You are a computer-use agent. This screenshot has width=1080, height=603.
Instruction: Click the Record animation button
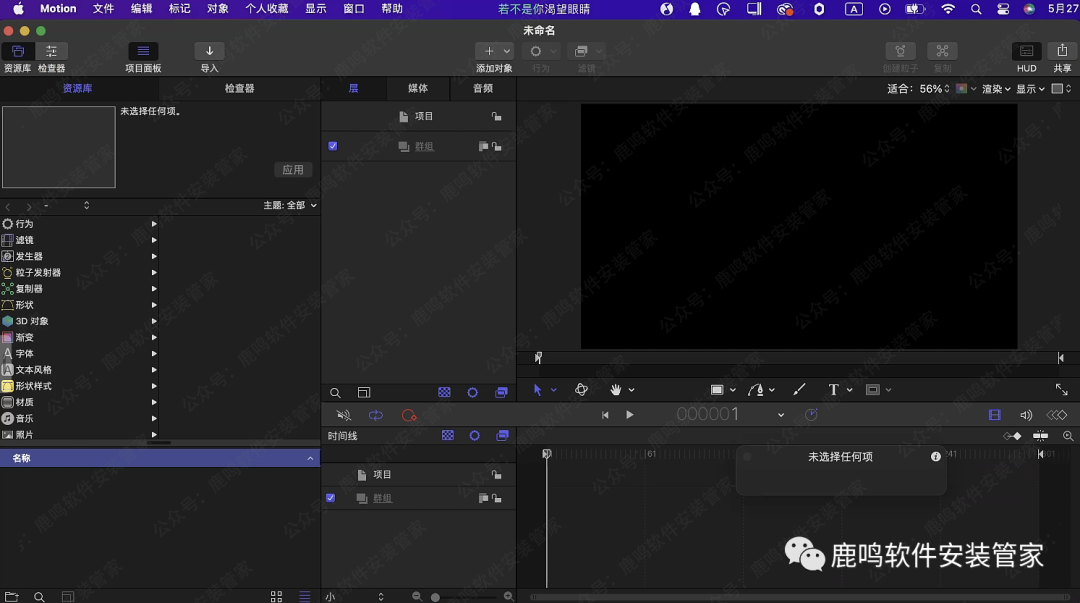[408, 415]
